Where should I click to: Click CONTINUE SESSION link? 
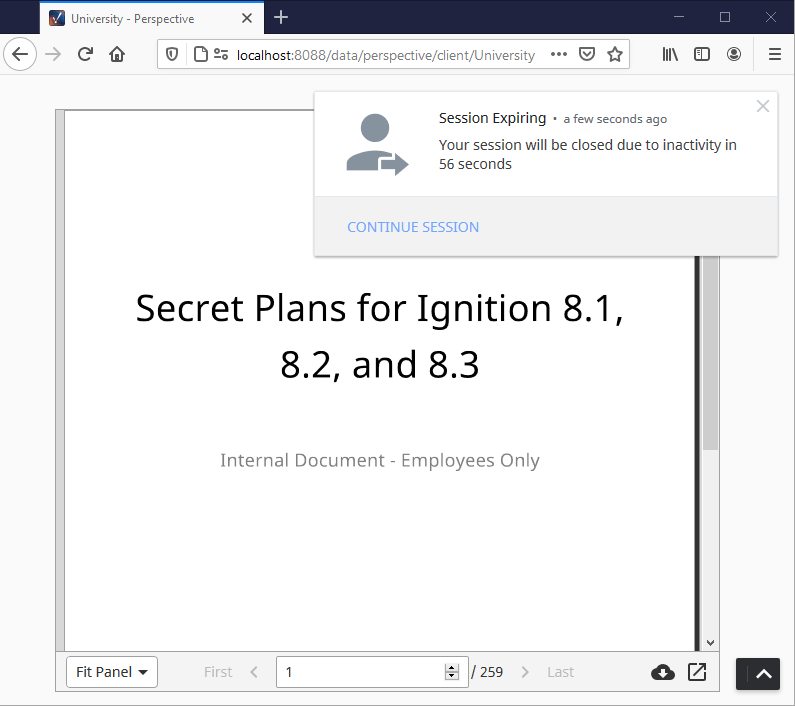pos(413,227)
